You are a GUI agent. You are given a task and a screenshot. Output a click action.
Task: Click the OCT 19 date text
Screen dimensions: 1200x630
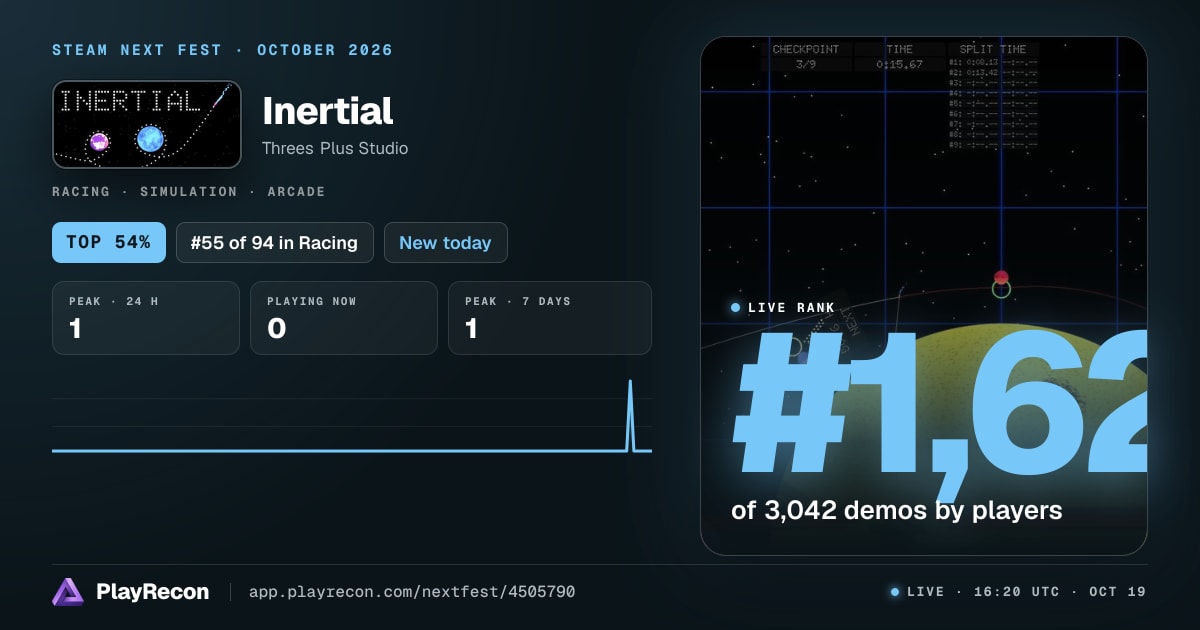(1117, 592)
